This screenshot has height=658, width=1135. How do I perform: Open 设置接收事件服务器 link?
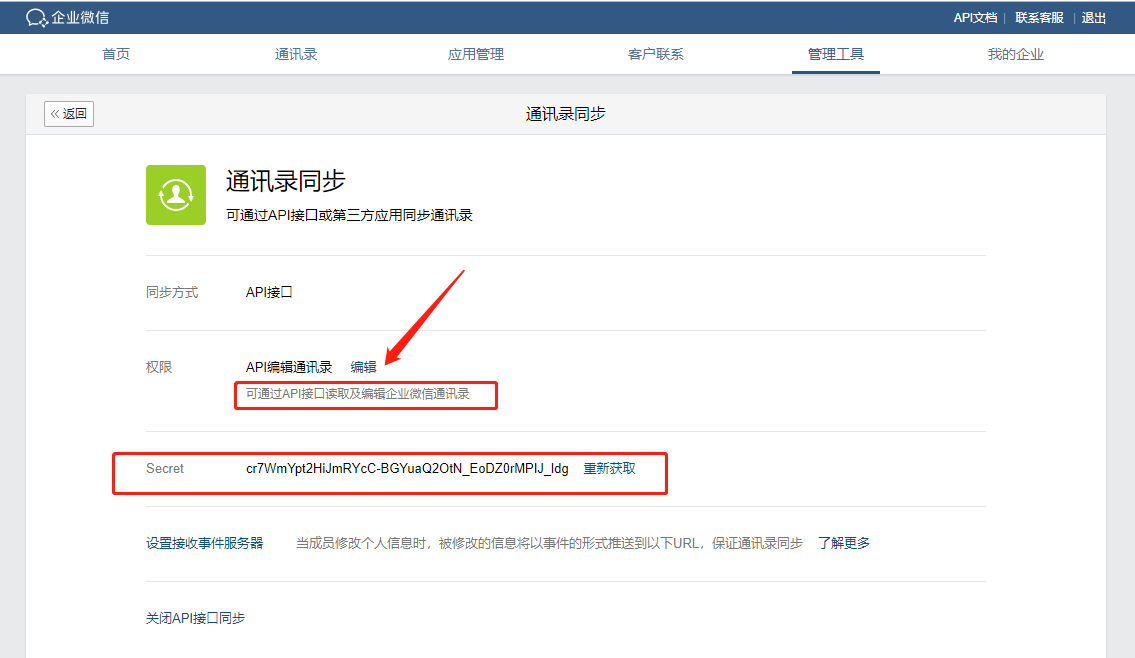click(x=205, y=543)
